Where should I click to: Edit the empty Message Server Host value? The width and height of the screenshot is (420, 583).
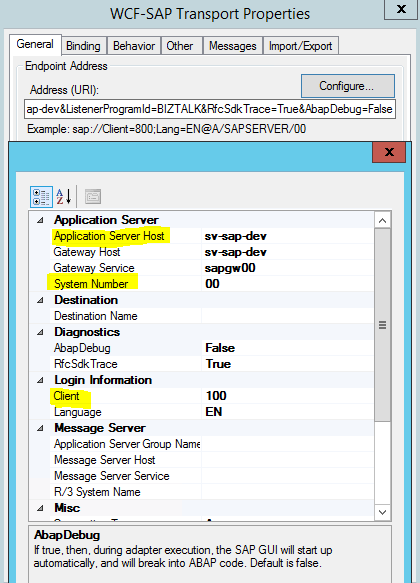[x=287, y=460]
